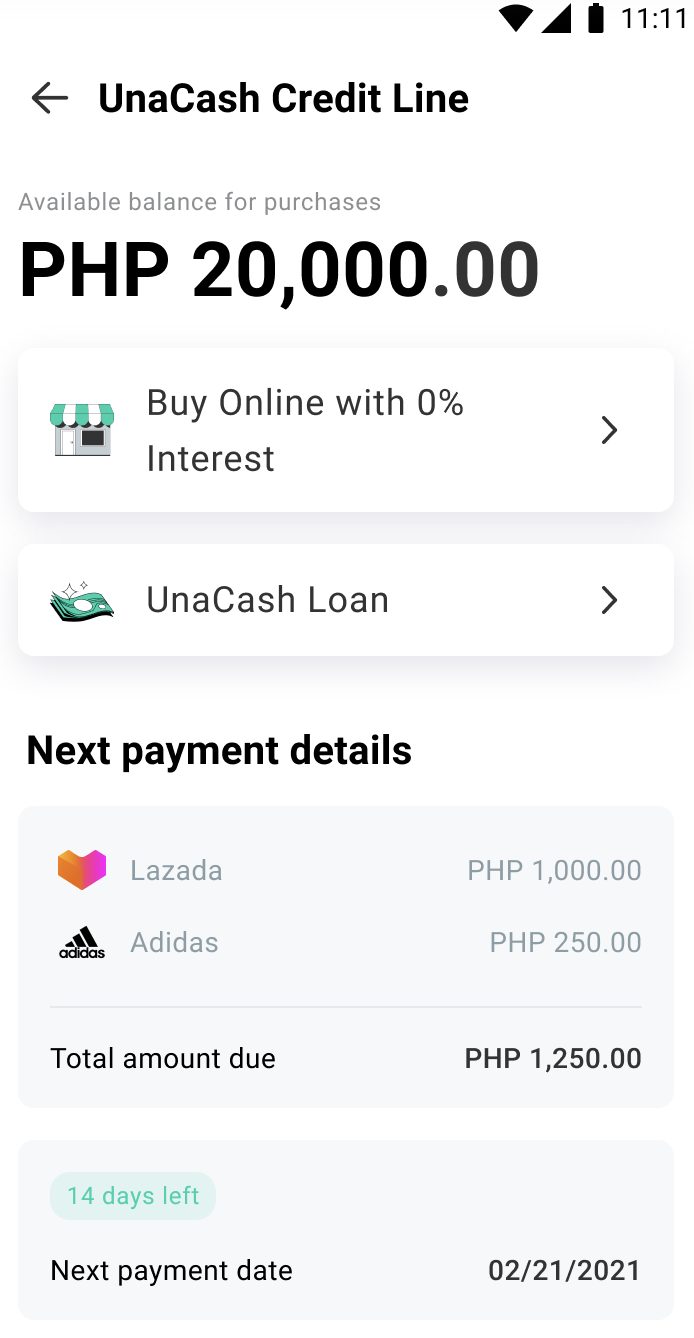Screen dimensions: 694x1338
Task: Expand the UnaCash Loan chevron
Action: (x=609, y=600)
